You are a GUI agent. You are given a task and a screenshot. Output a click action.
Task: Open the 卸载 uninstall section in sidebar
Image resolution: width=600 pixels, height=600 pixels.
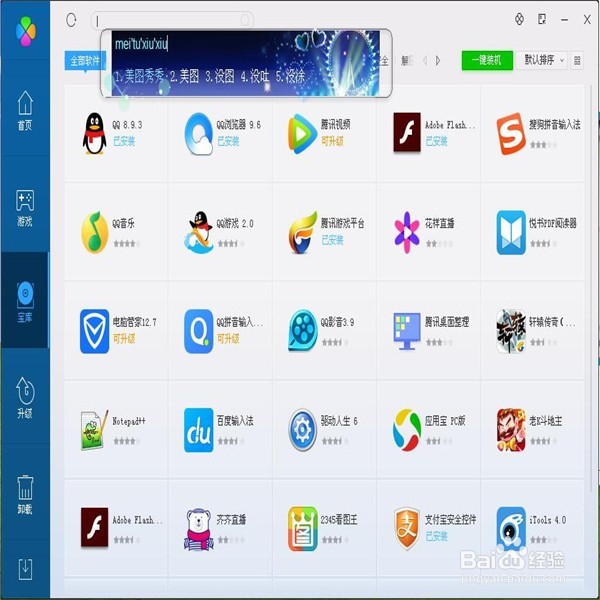coord(25,495)
